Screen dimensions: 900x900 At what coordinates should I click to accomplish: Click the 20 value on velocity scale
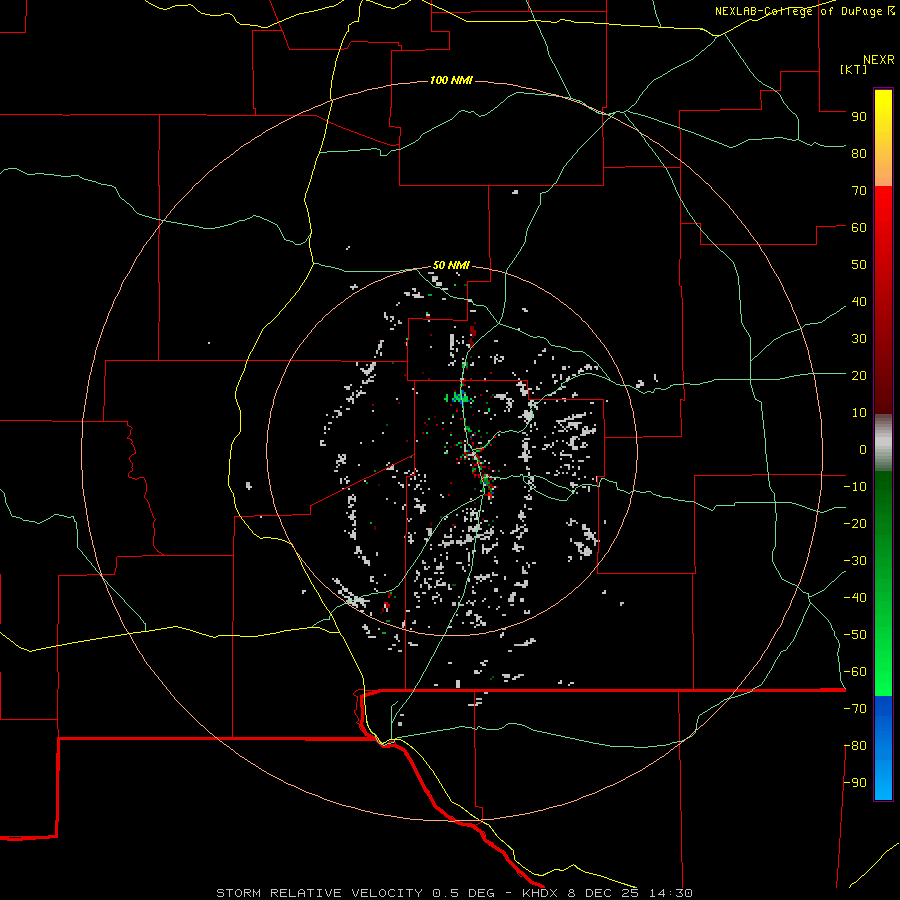[x=859, y=375]
